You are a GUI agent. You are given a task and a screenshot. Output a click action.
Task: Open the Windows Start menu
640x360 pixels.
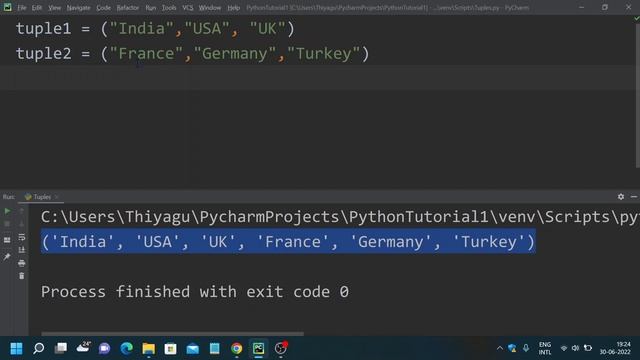pos(16,349)
